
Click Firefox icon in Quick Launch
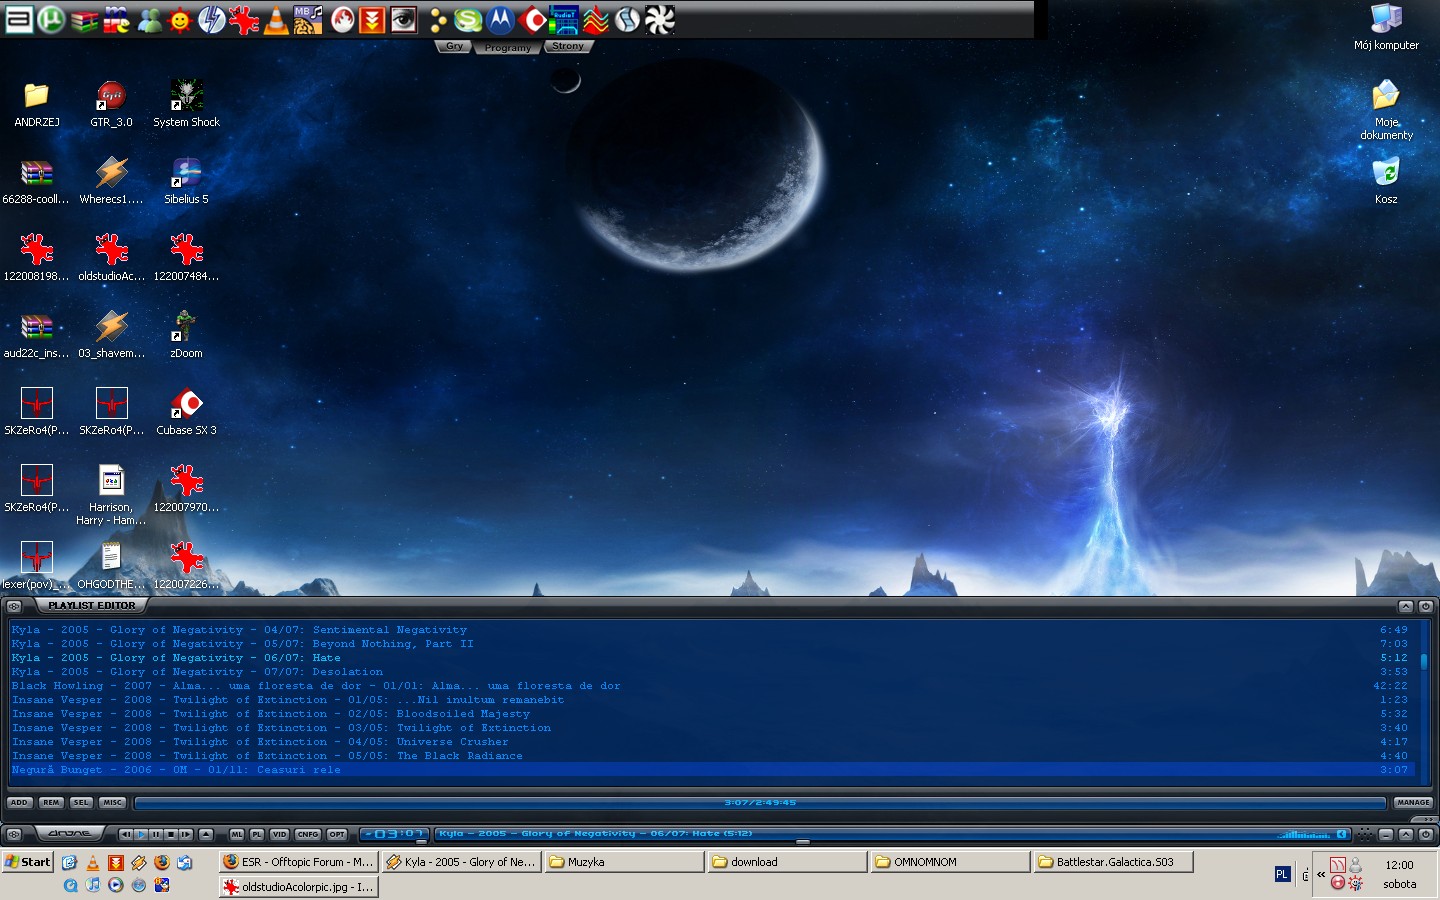pos(161,862)
